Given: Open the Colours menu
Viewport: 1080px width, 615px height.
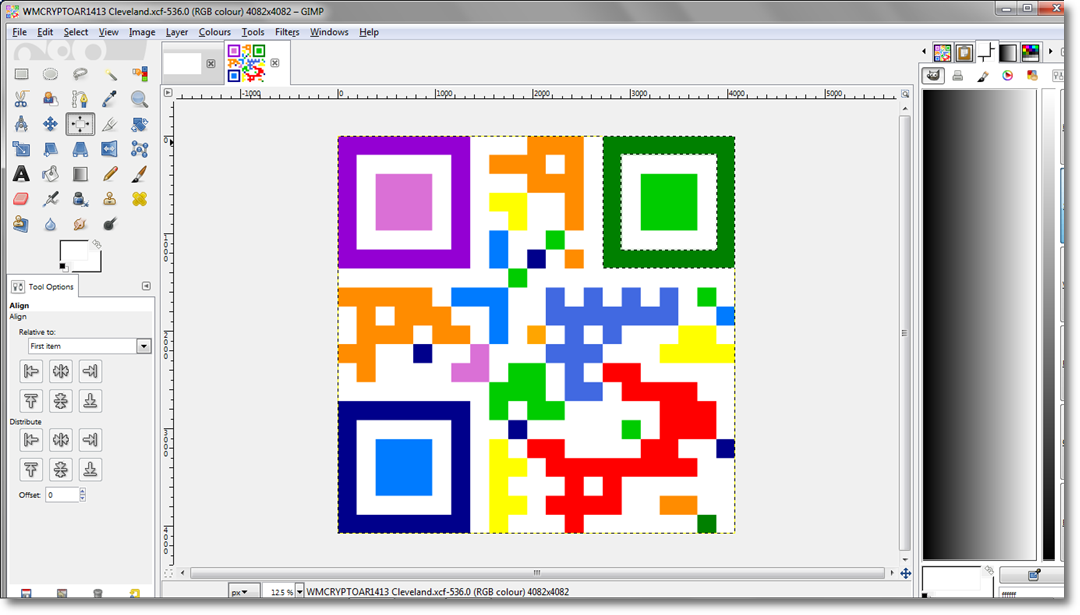Looking at the screenshot, I should click(215, 32).
